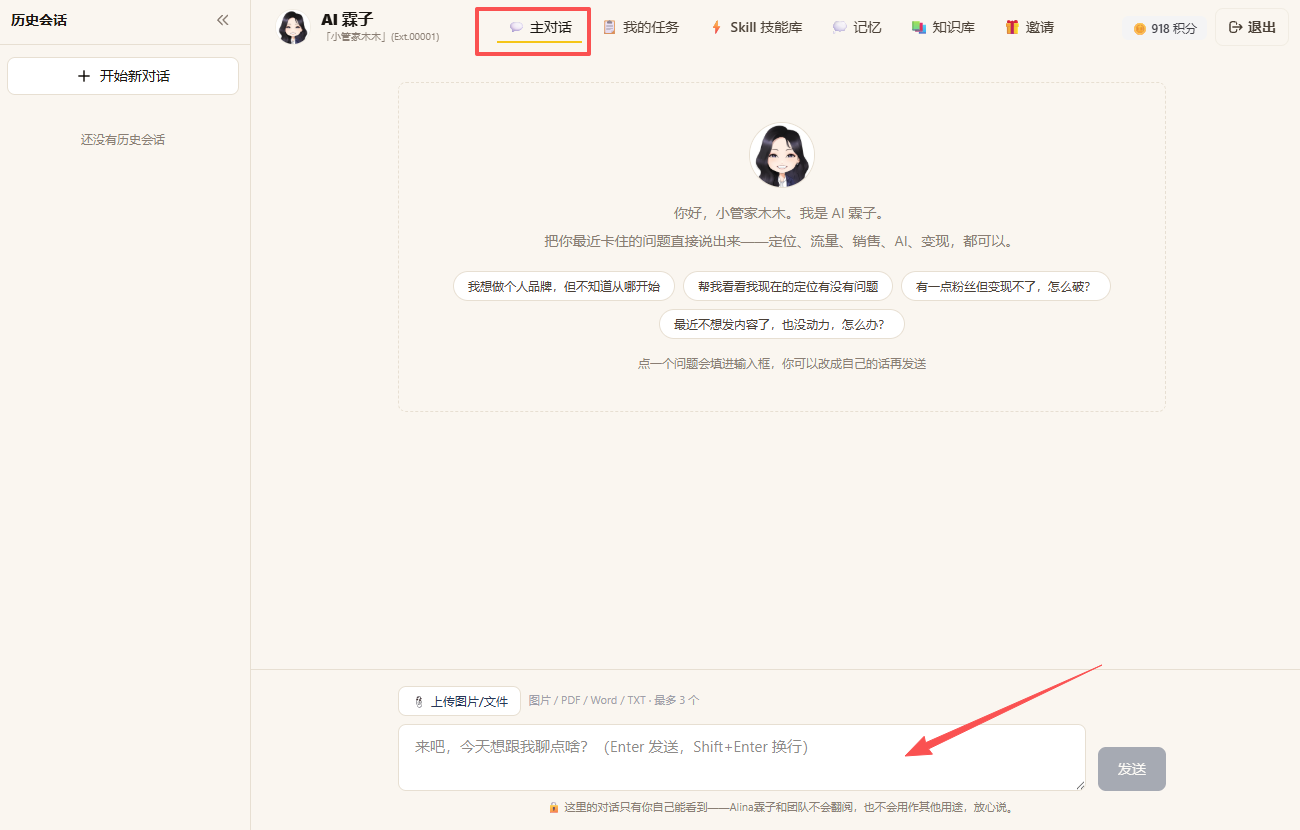Click the coin icon beside 918 积分
The height and width of the screenshot is (830, 1300).
pyautogui.click(x=1139, y=29)
